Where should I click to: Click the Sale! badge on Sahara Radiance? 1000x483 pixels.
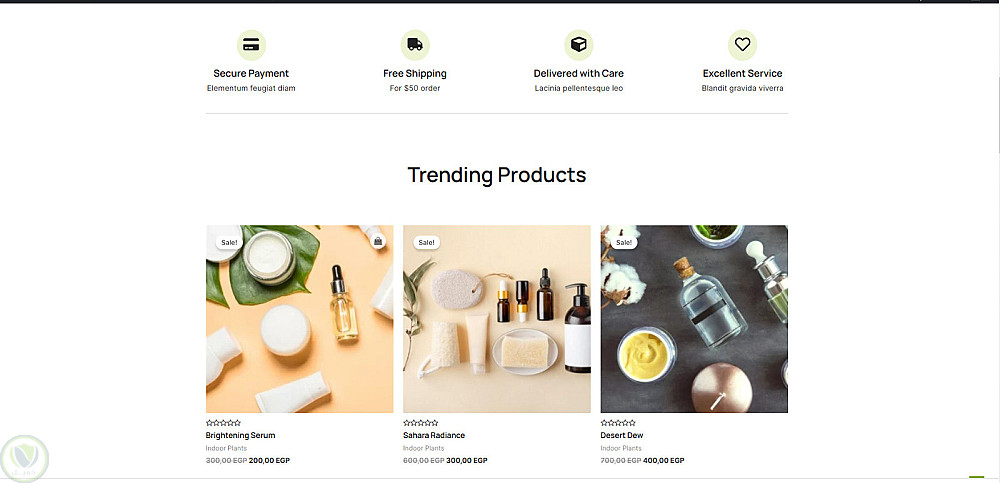point(426,242)
